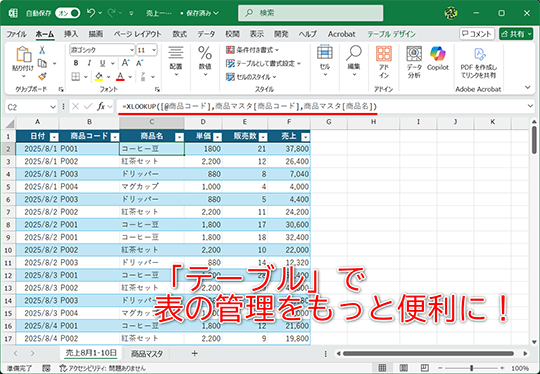Switch to the 挿入 tab
This screenshot has height=374, width=540.
tap(71, 34)
